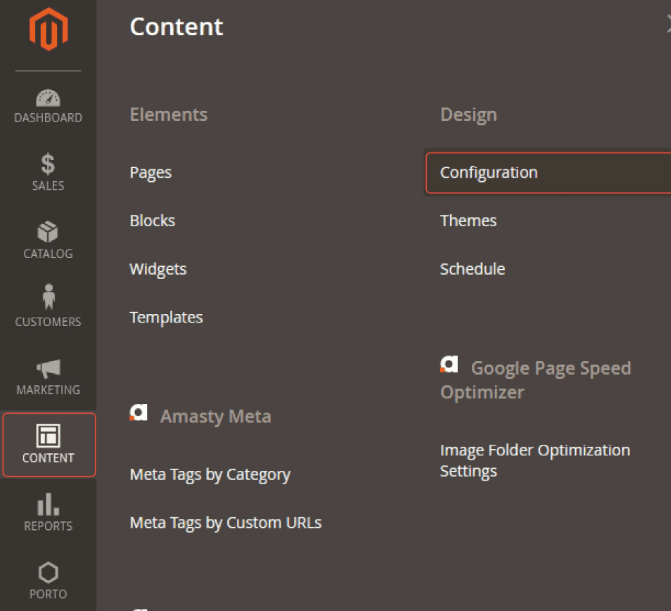The width and height of the screenshot is (671, 611).
Task: Open Blocks under Elements
Action: [x=152, y=221]
